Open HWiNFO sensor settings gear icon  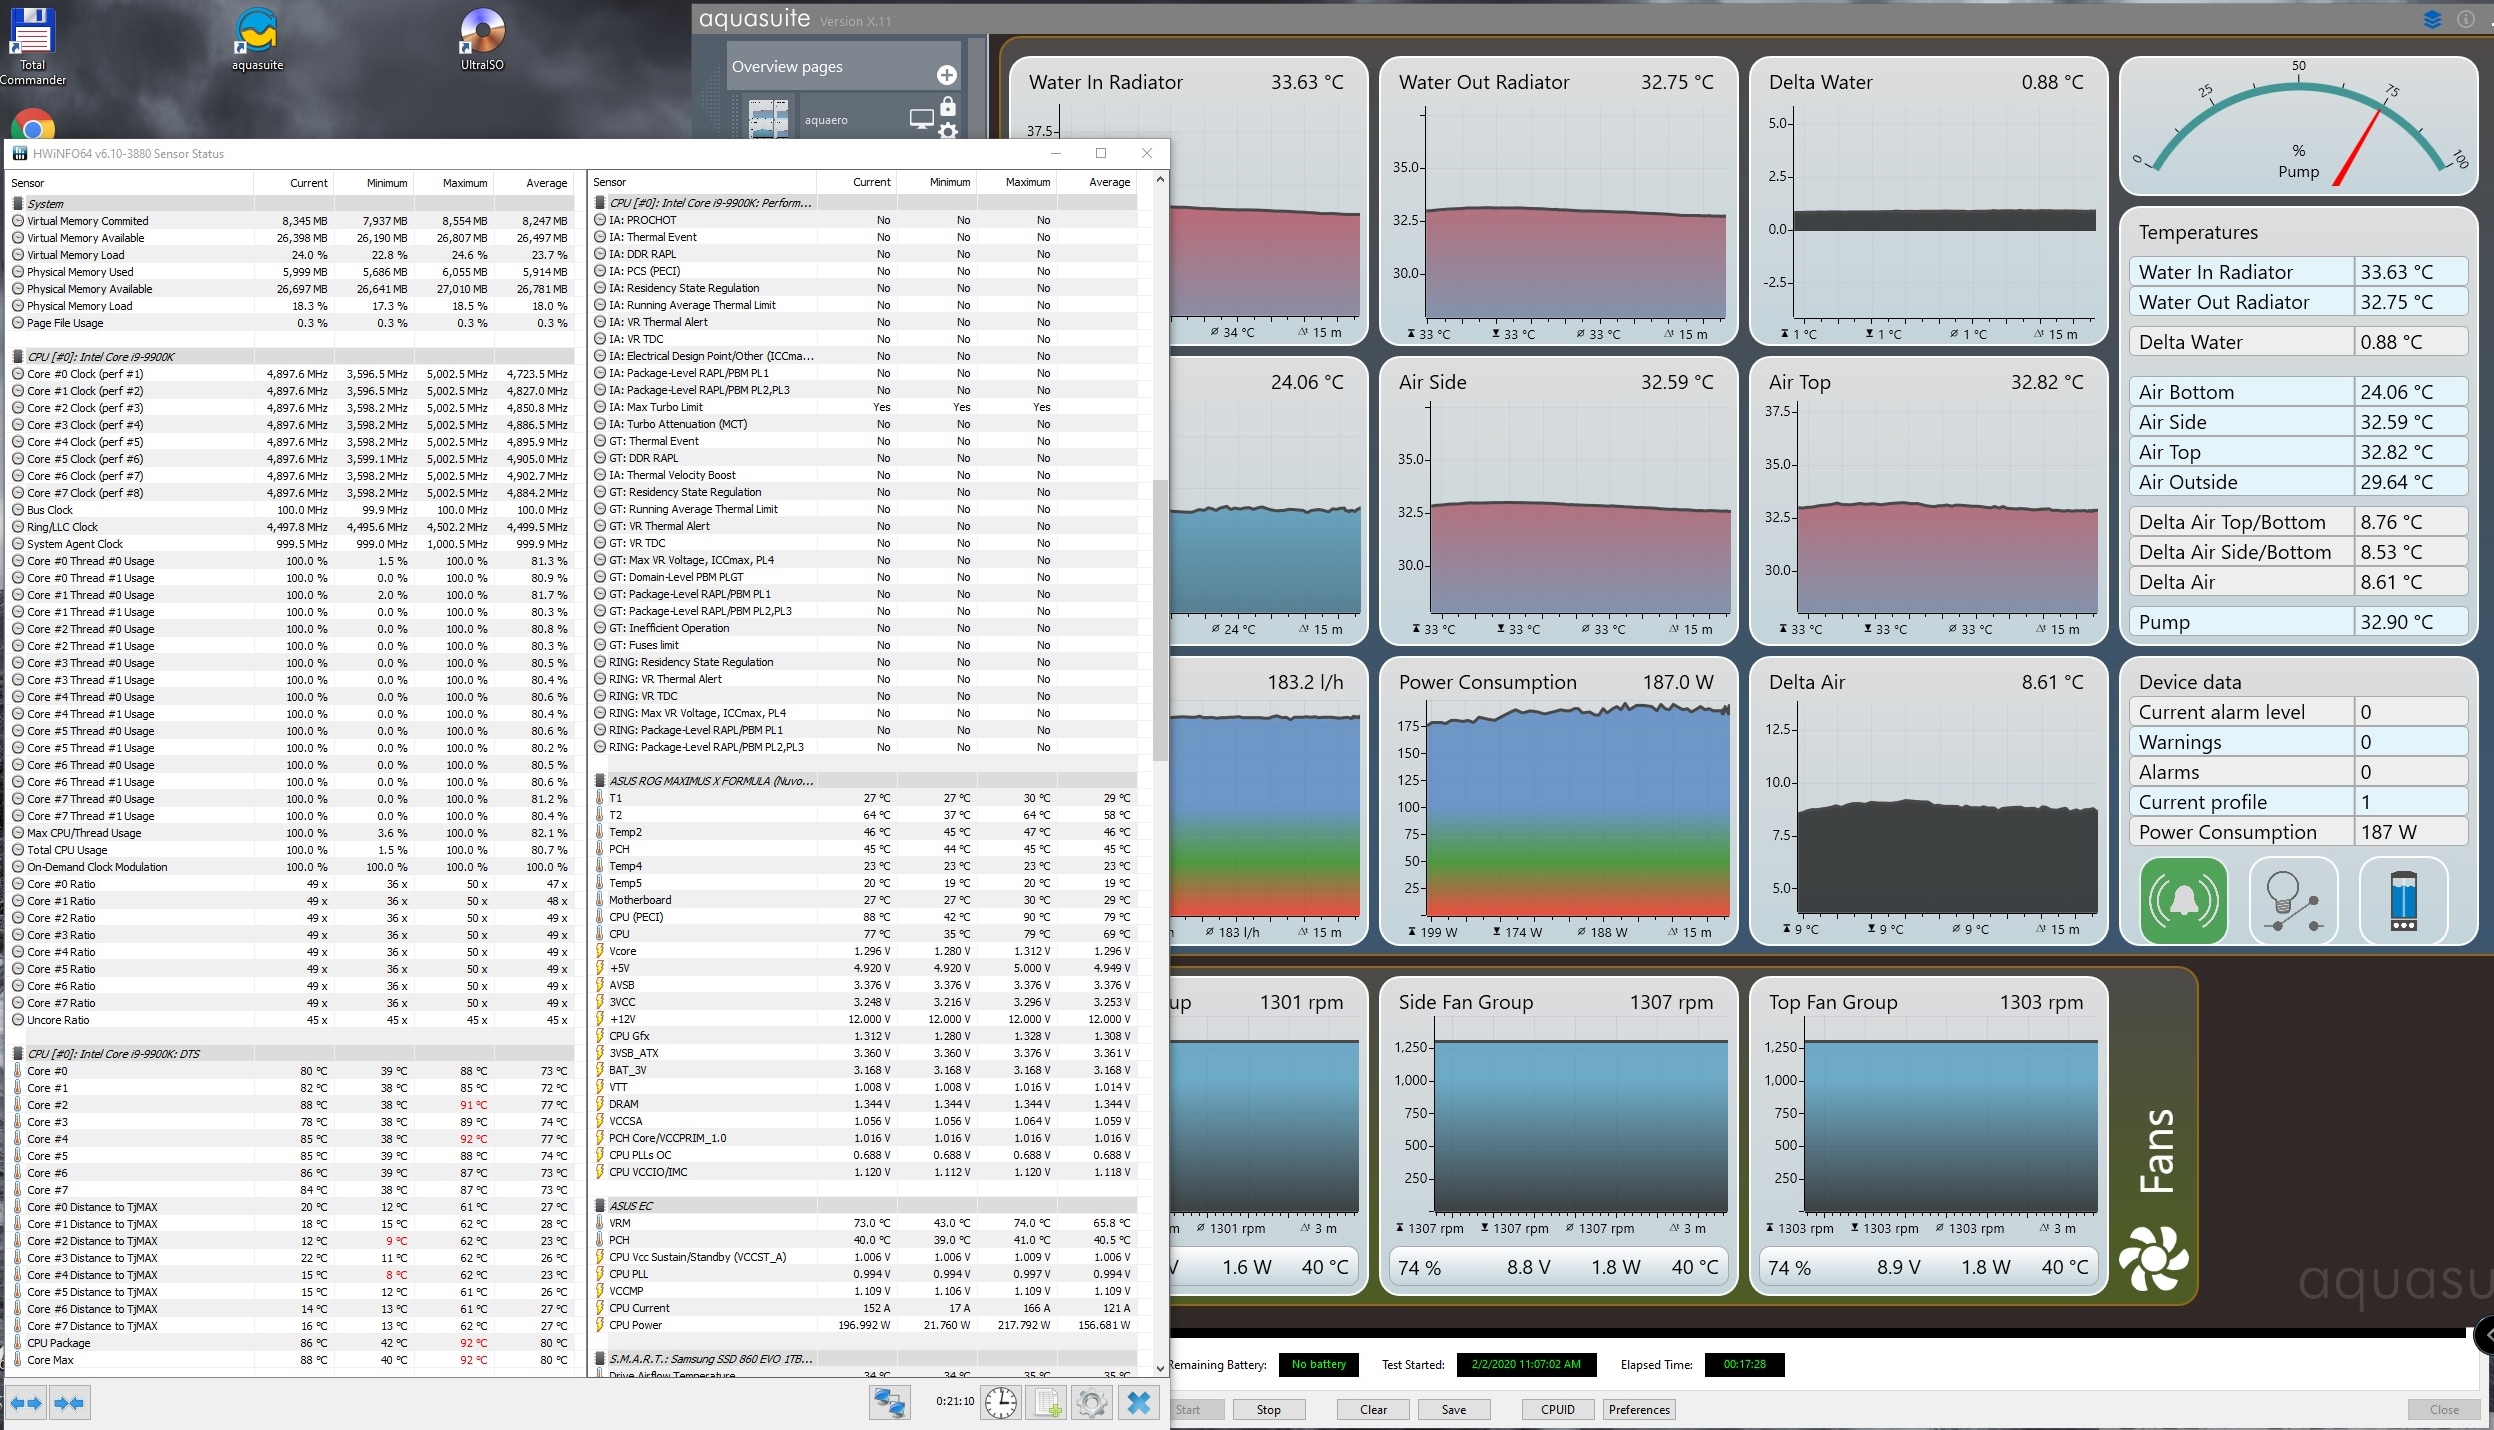[1091, 1404]
